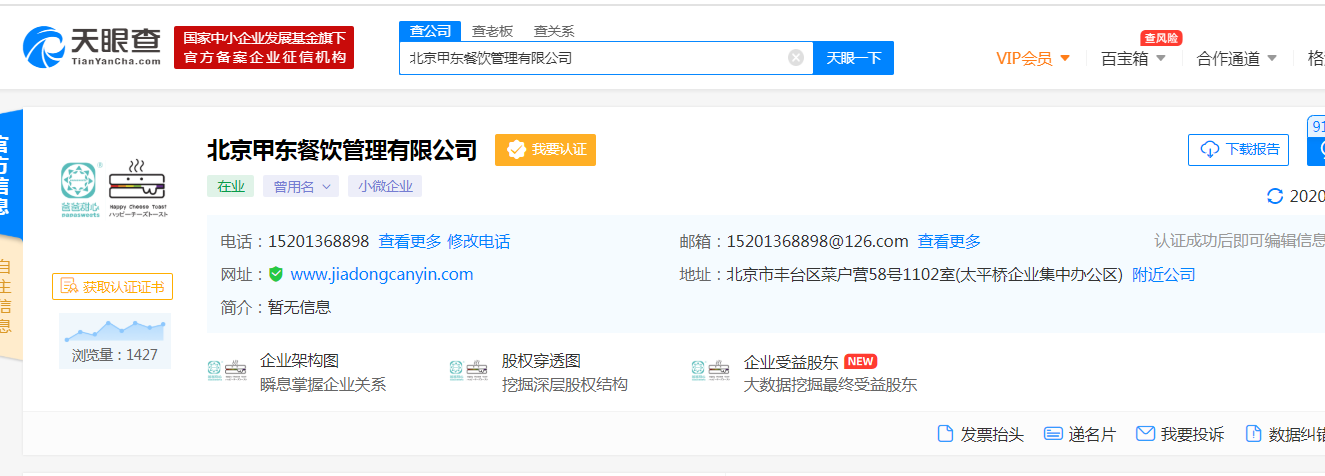Open the TianYanCha logo homepage
This screenshot has height=476, width=1325.
point(92,47)
